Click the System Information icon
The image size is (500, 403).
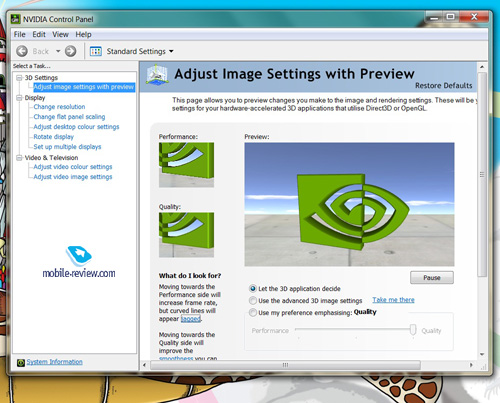point(21,362)
